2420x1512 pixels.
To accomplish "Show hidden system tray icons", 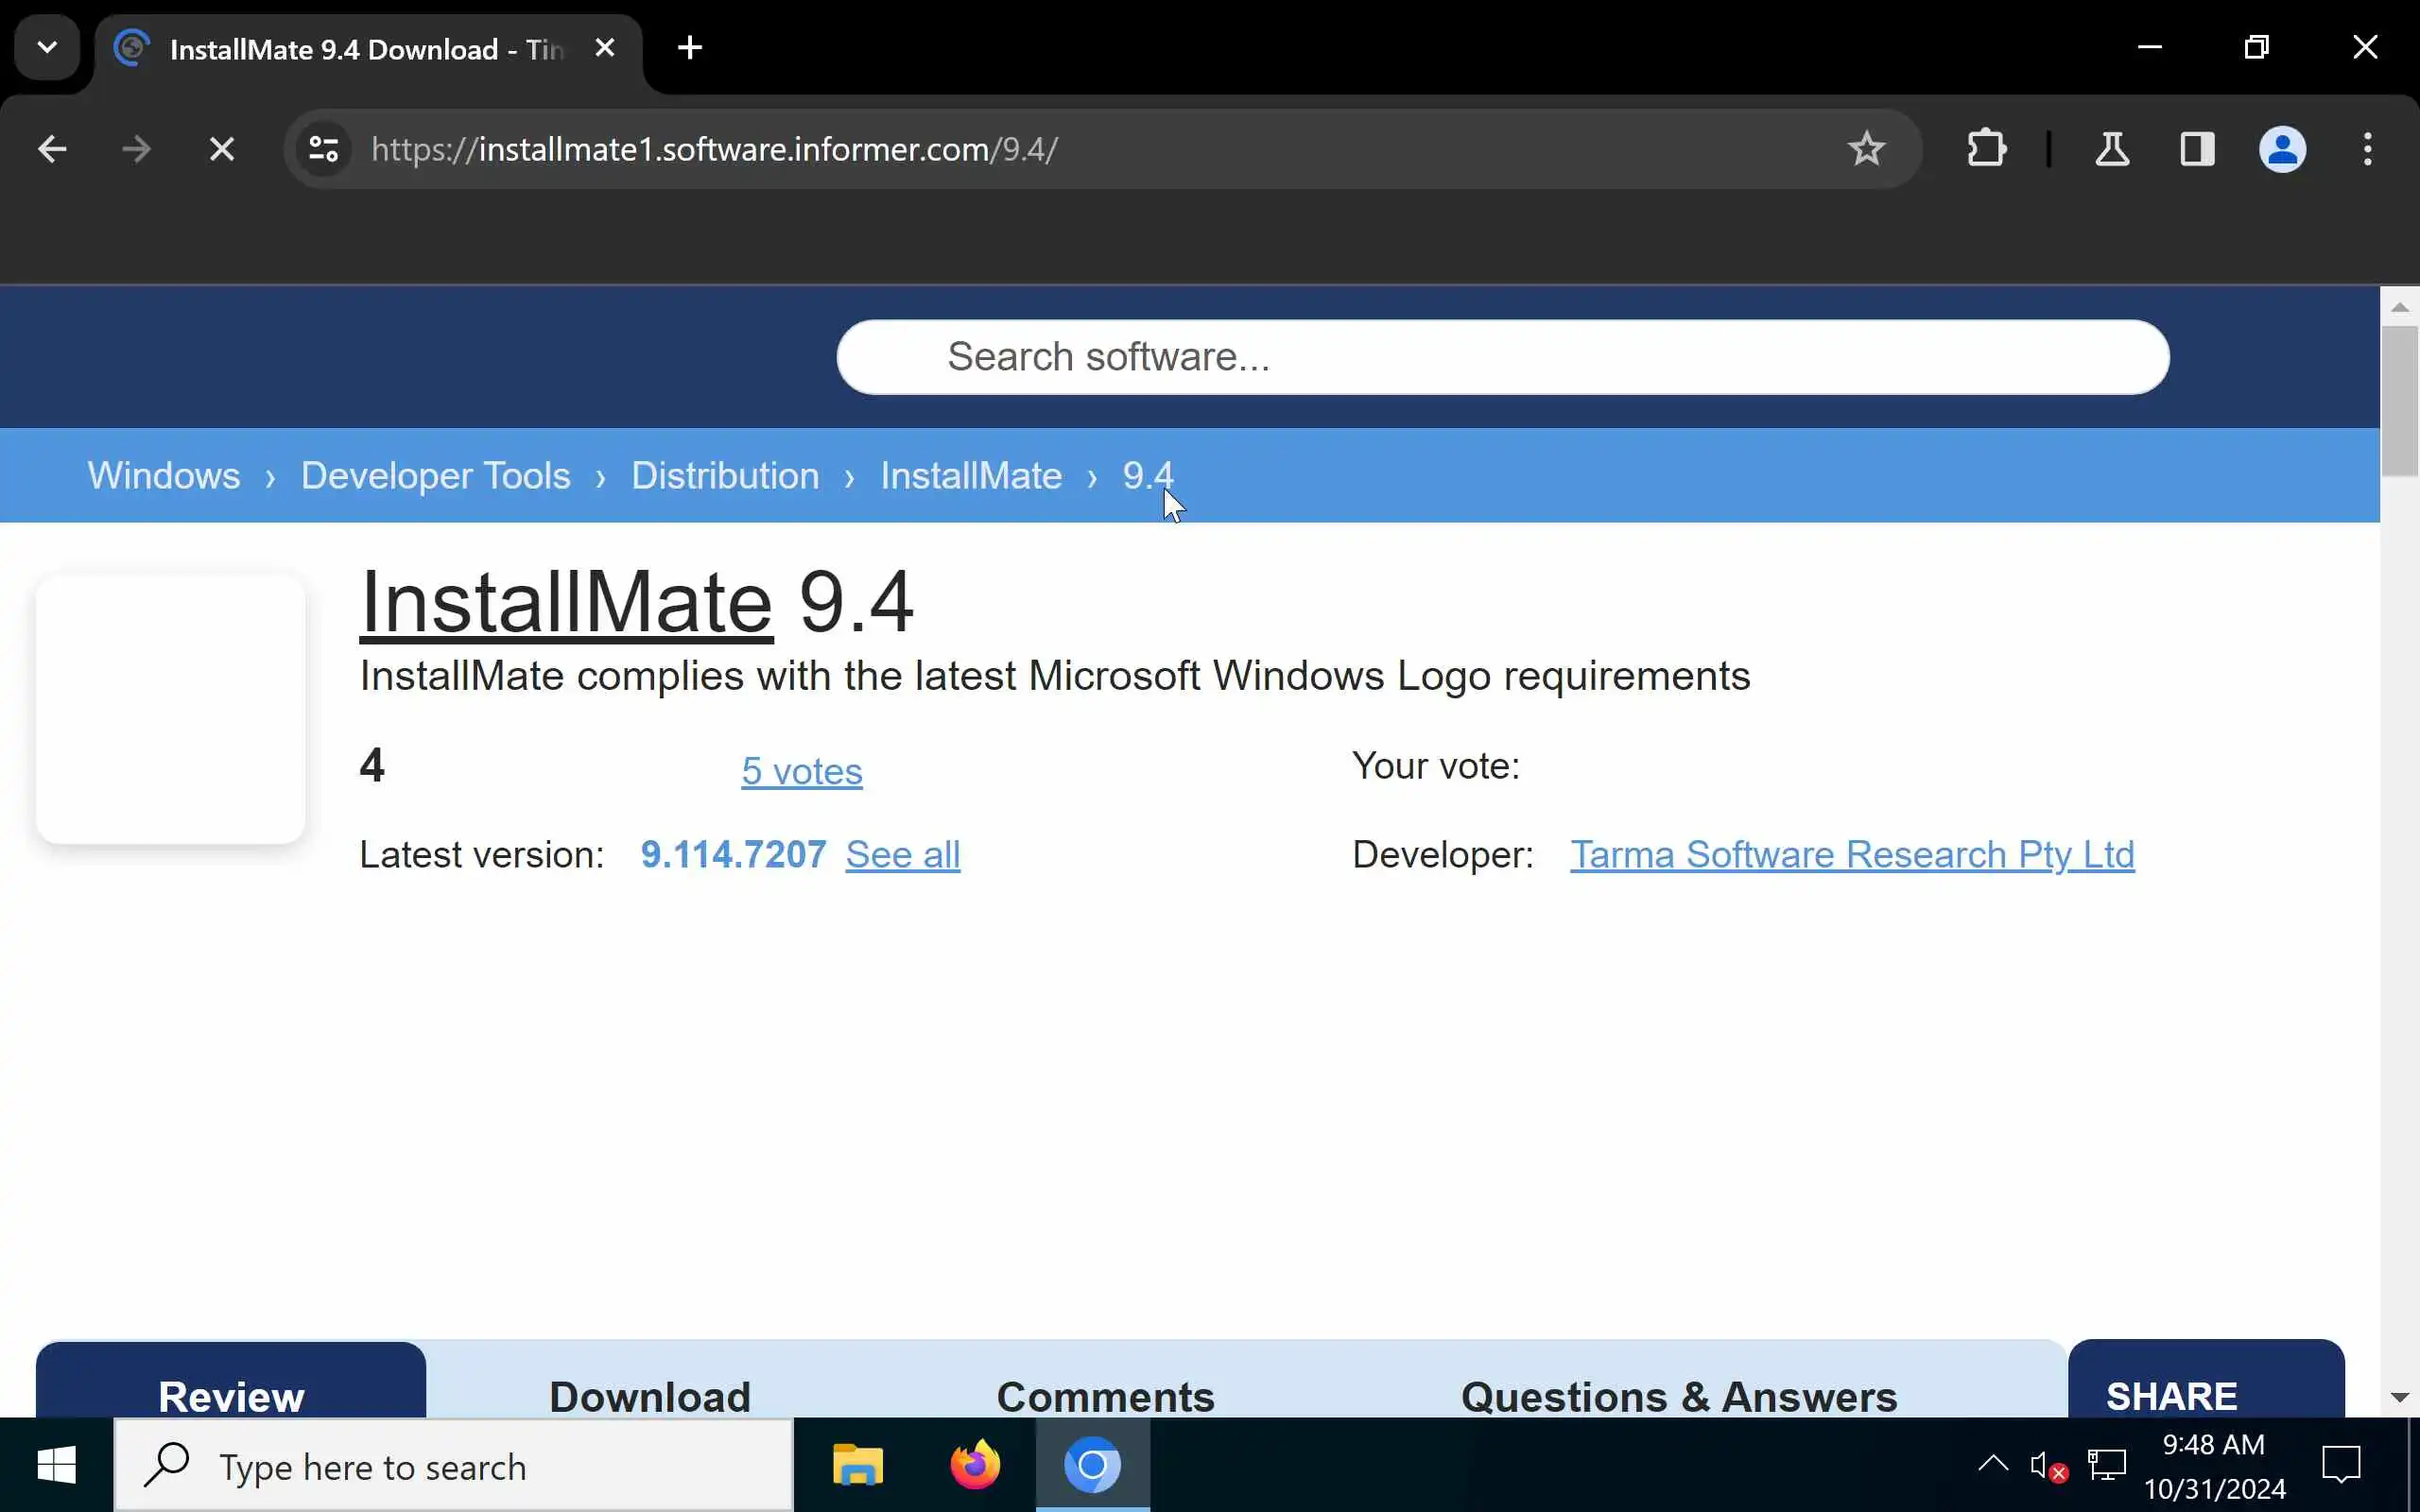I will pyautogui.click(x=1992, y=1465).
